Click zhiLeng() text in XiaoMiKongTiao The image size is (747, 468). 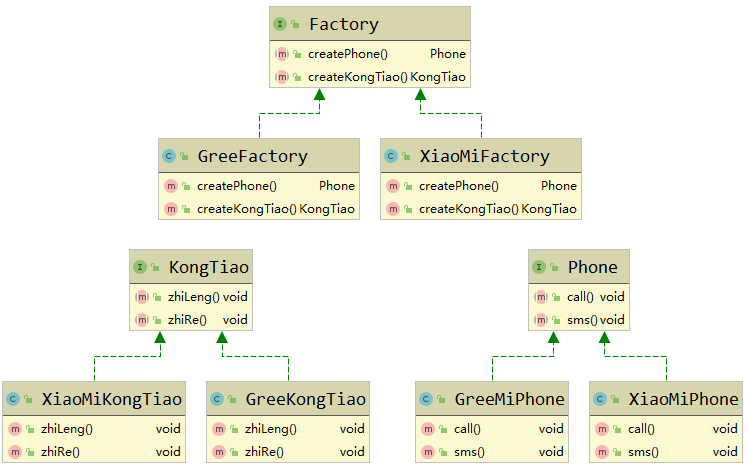click(x=67, y=429)
